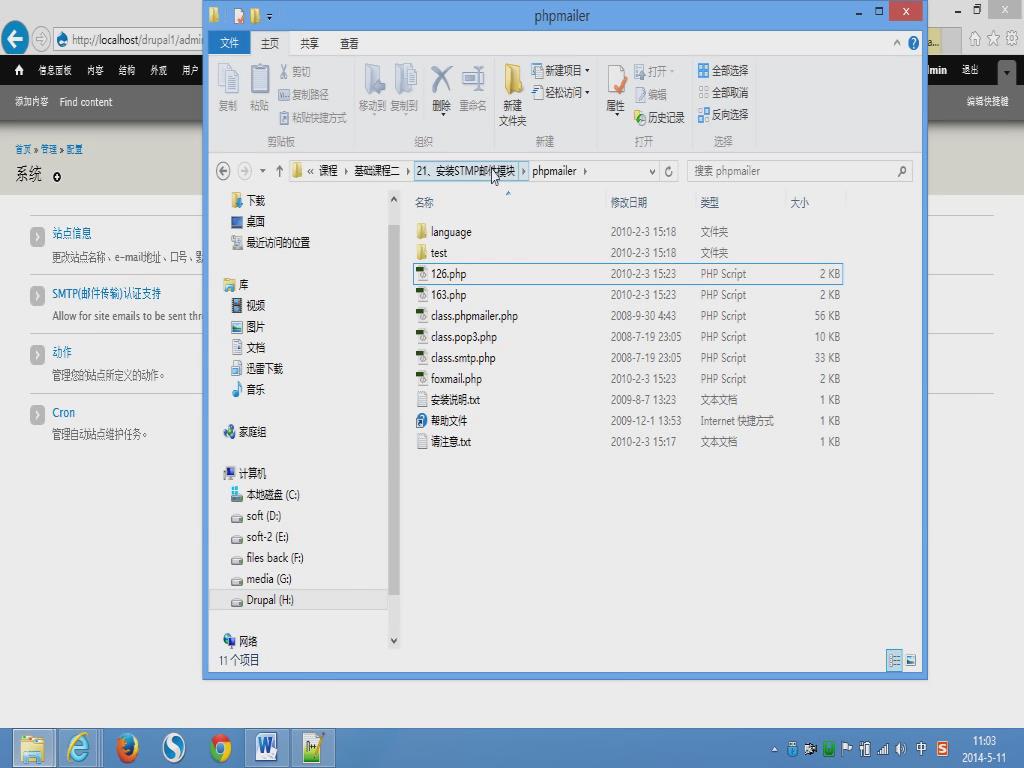Select the 安装说明.txt file
Viewport: 1024px width, 768px height.
click(x=455, y=400)
